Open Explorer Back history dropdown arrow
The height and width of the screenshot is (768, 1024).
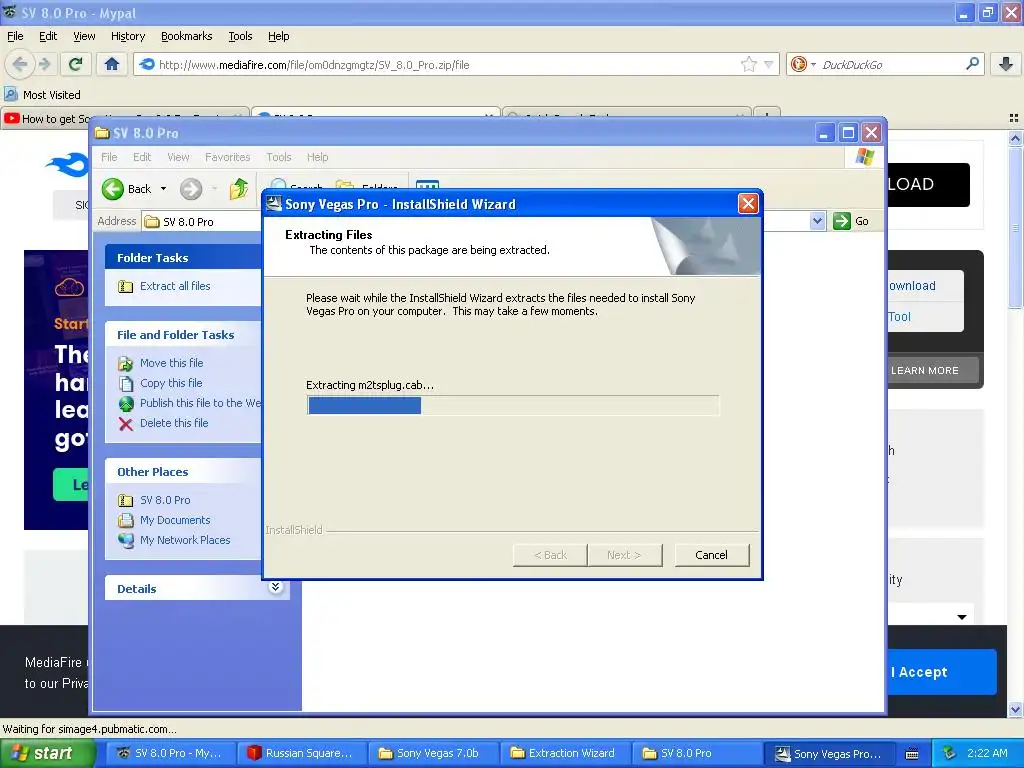[x=163, y=189]
